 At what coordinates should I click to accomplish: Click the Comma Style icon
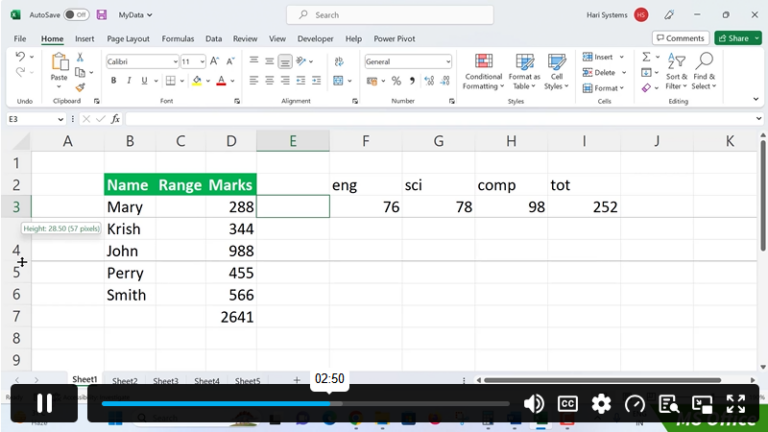pos(412,81)
